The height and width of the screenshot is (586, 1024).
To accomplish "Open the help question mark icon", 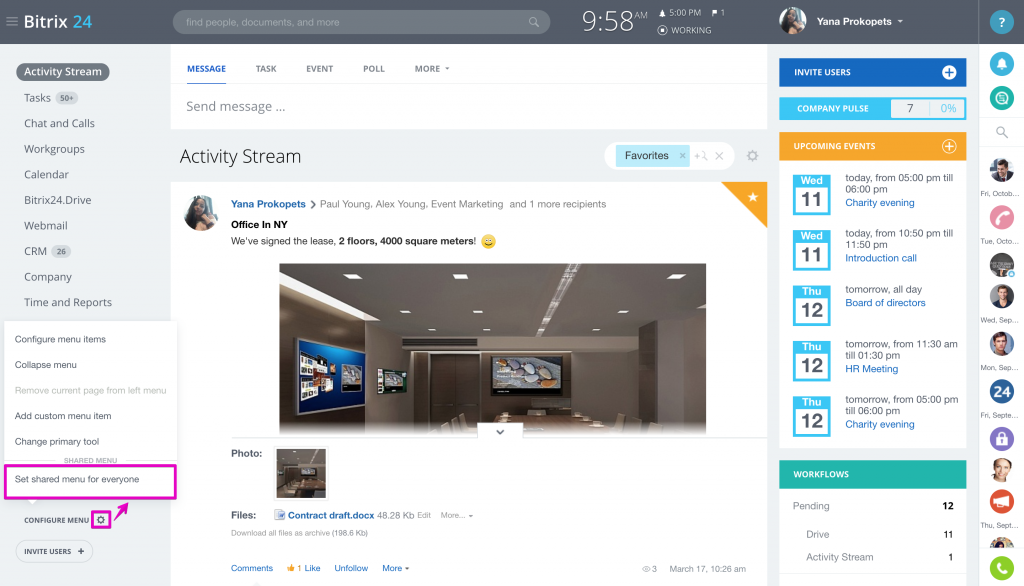I will tap(1001, 22).
